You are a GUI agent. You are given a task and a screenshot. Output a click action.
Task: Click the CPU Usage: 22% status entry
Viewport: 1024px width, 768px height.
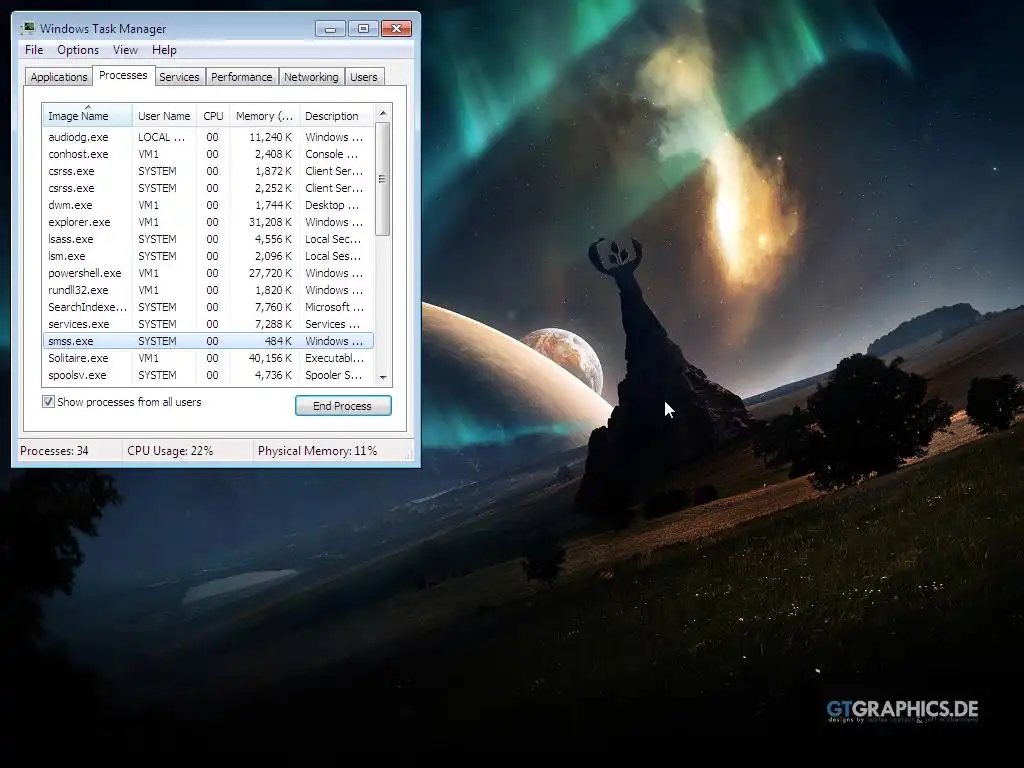tap(170, 451)
